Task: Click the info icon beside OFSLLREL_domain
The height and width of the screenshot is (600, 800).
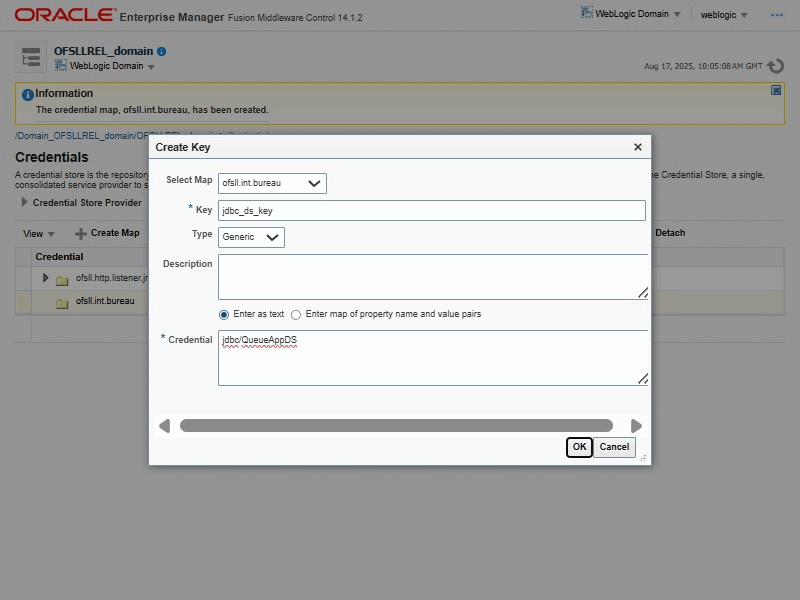Action: 162,52
